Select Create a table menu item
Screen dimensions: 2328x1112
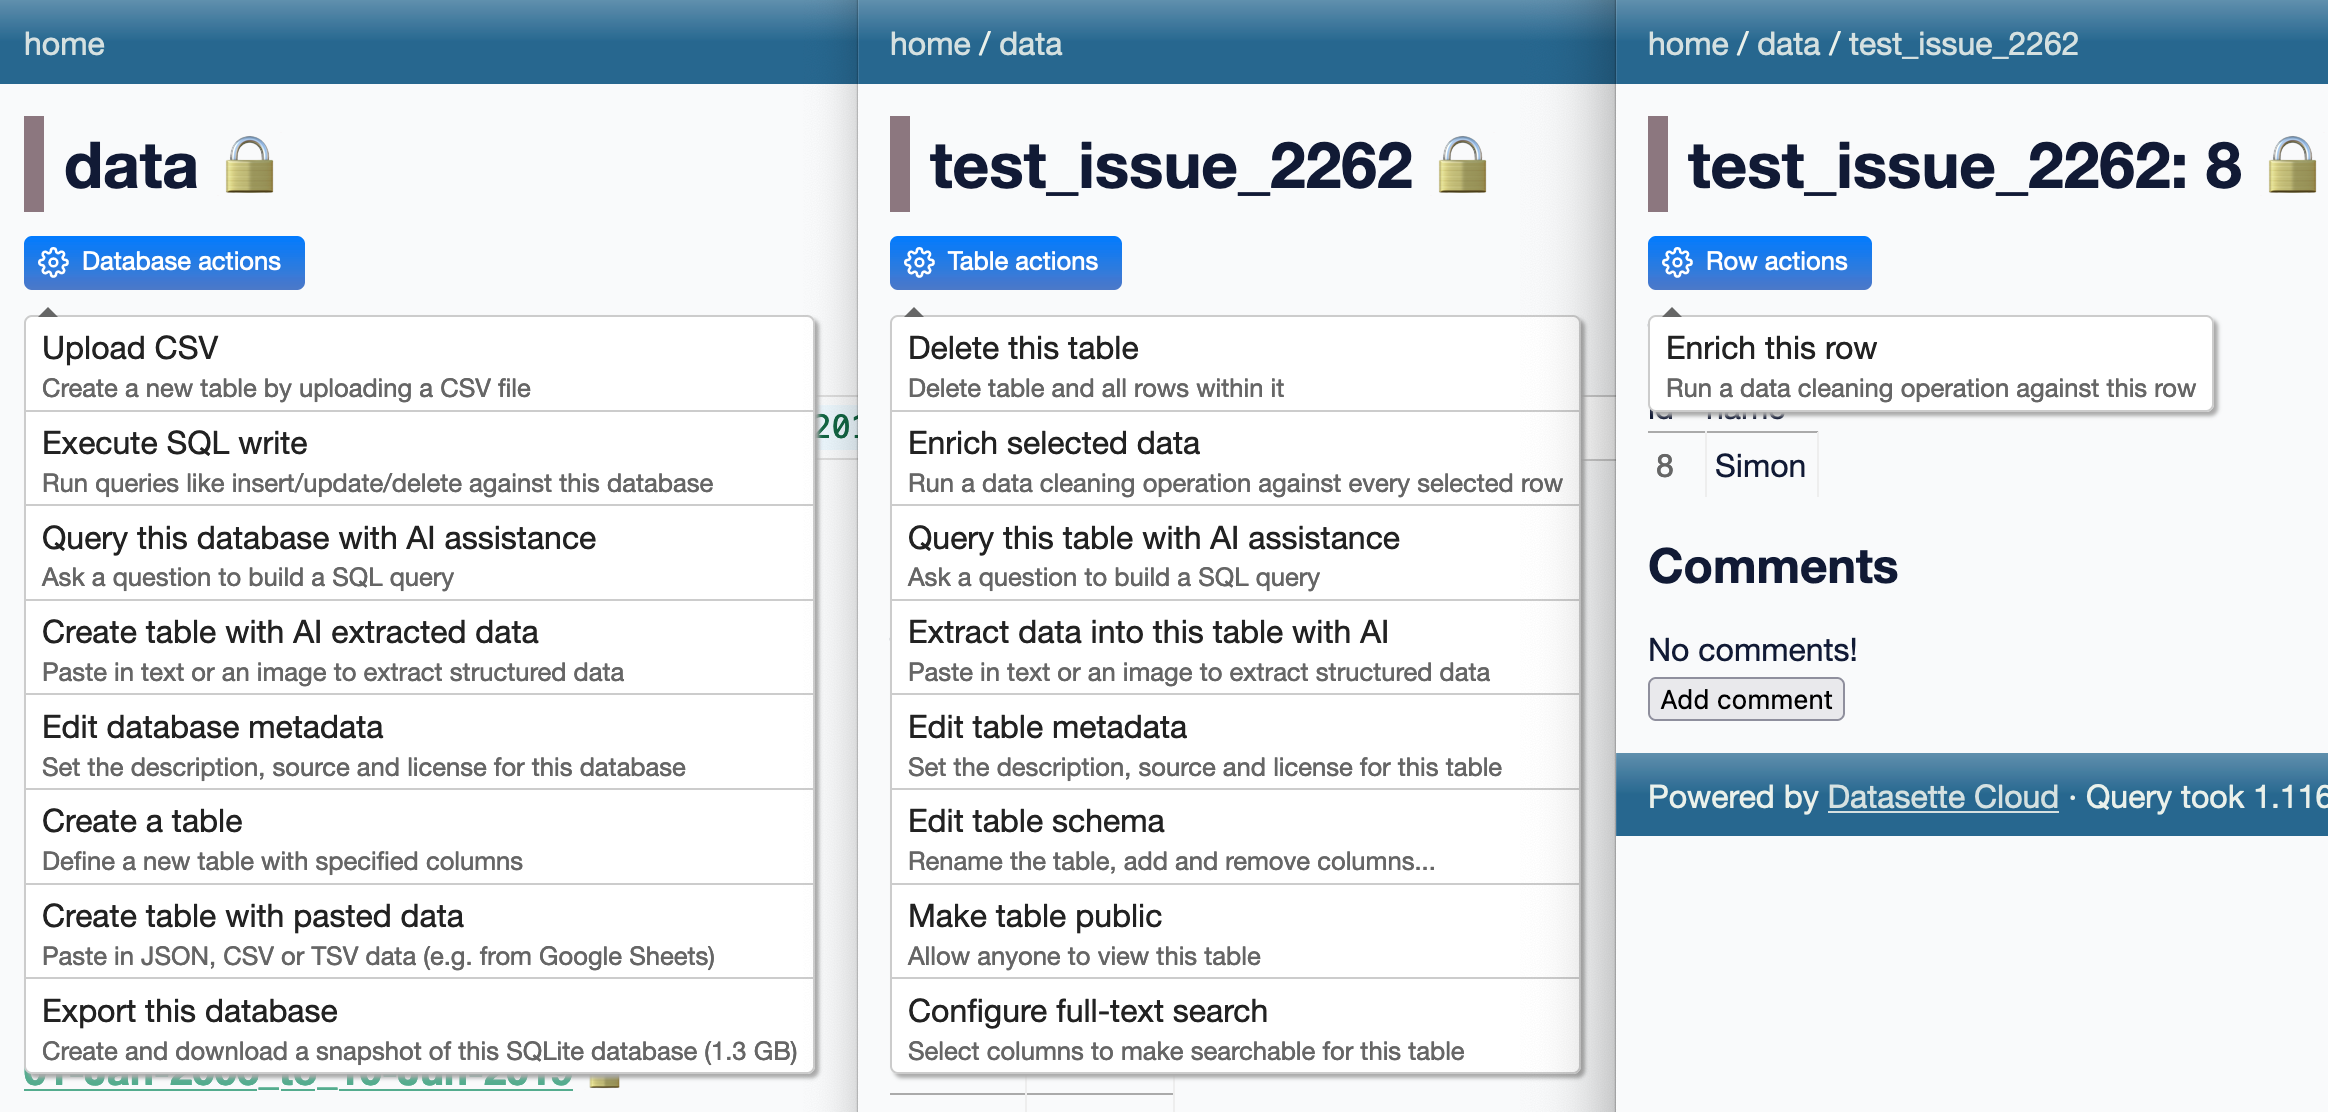coord(420,838)
